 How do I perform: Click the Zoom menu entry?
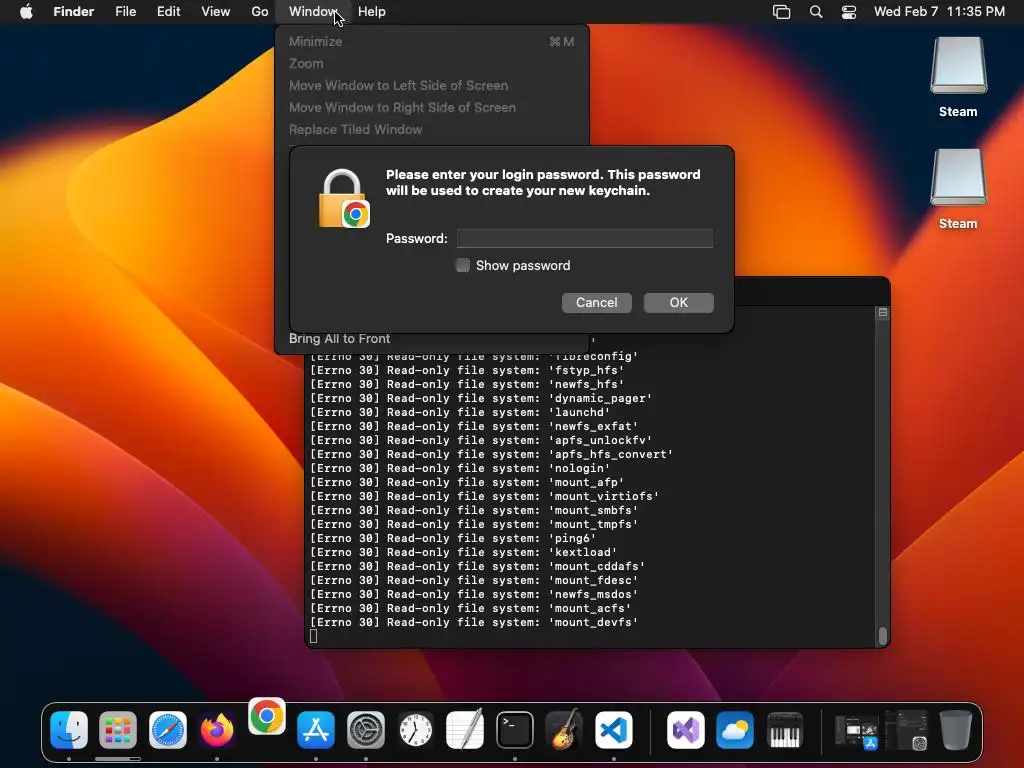point(306,63)
